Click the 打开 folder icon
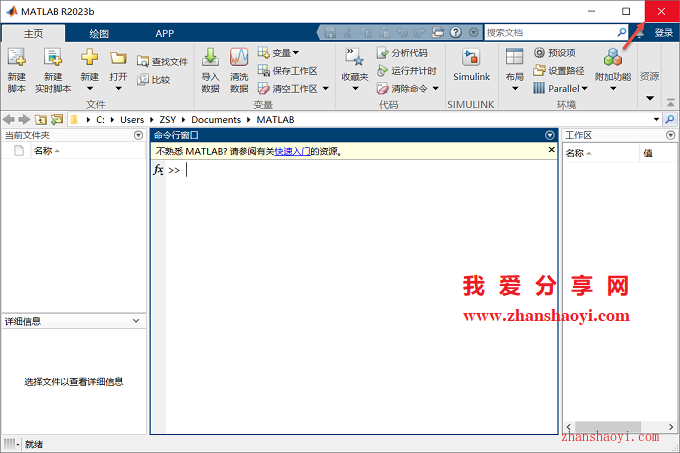Image resolution: width=680 pixels, height=453 pixels. point(118,58)
